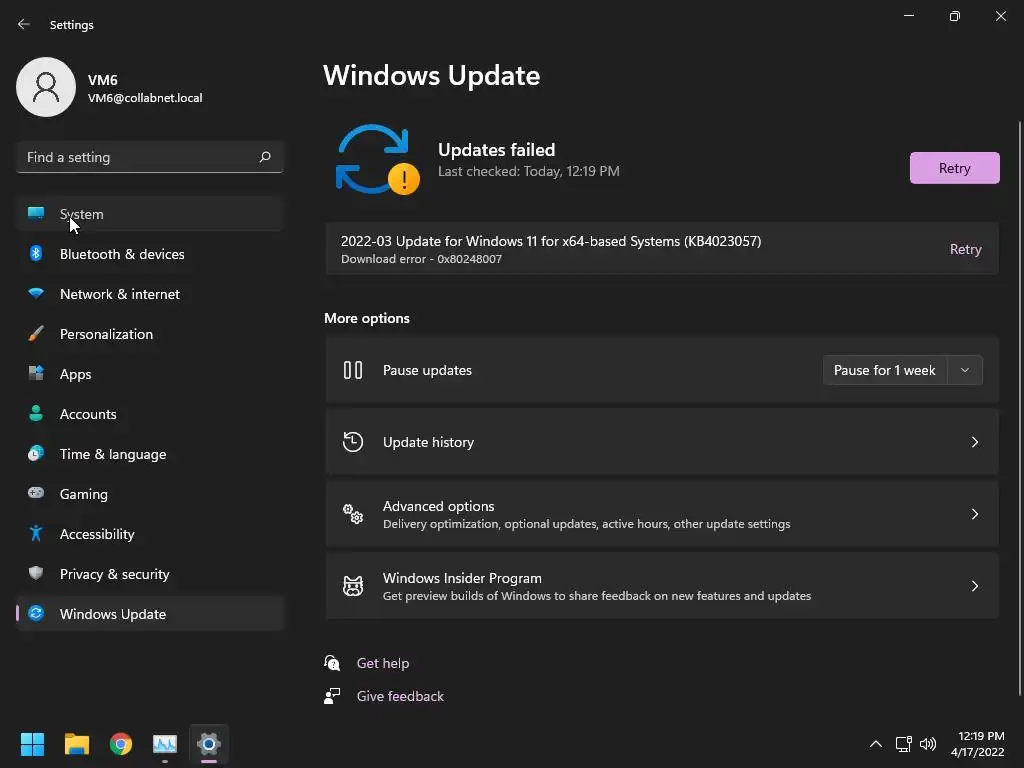Click the Give feedback person icon
Image resolution: width=1024 pixels, height=768 pixels.
tap(332, 696)
